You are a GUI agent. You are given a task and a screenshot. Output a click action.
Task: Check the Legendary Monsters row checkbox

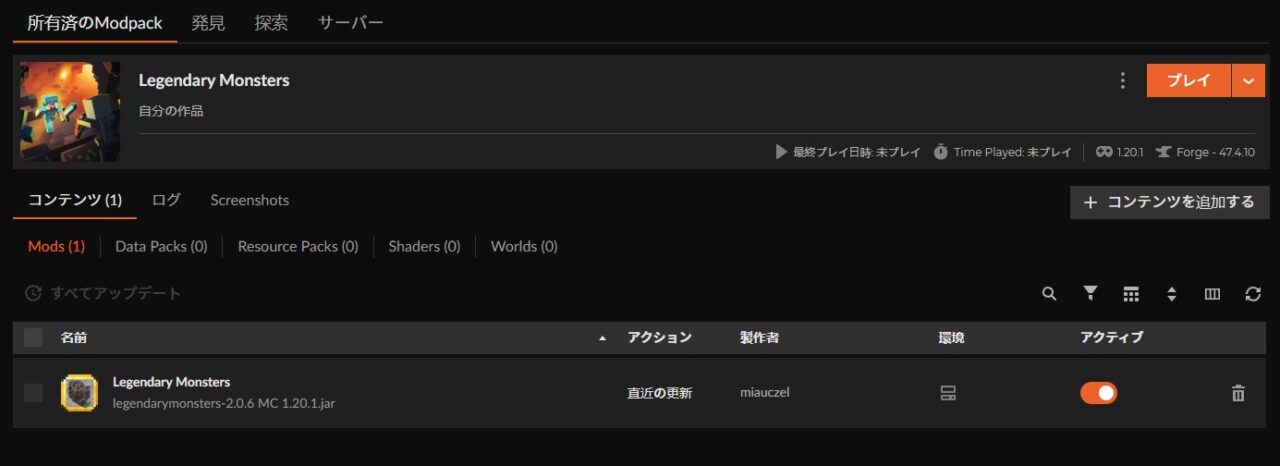[33, 393]
